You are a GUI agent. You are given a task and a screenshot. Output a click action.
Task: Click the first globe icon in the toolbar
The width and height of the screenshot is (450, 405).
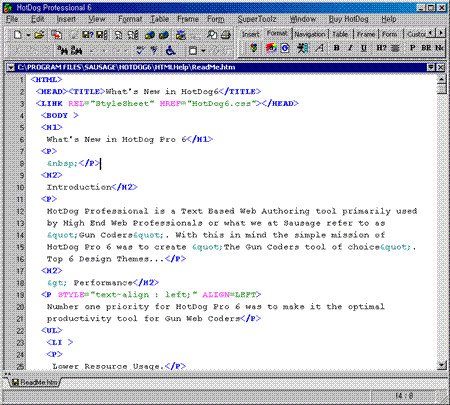[149, 35]
